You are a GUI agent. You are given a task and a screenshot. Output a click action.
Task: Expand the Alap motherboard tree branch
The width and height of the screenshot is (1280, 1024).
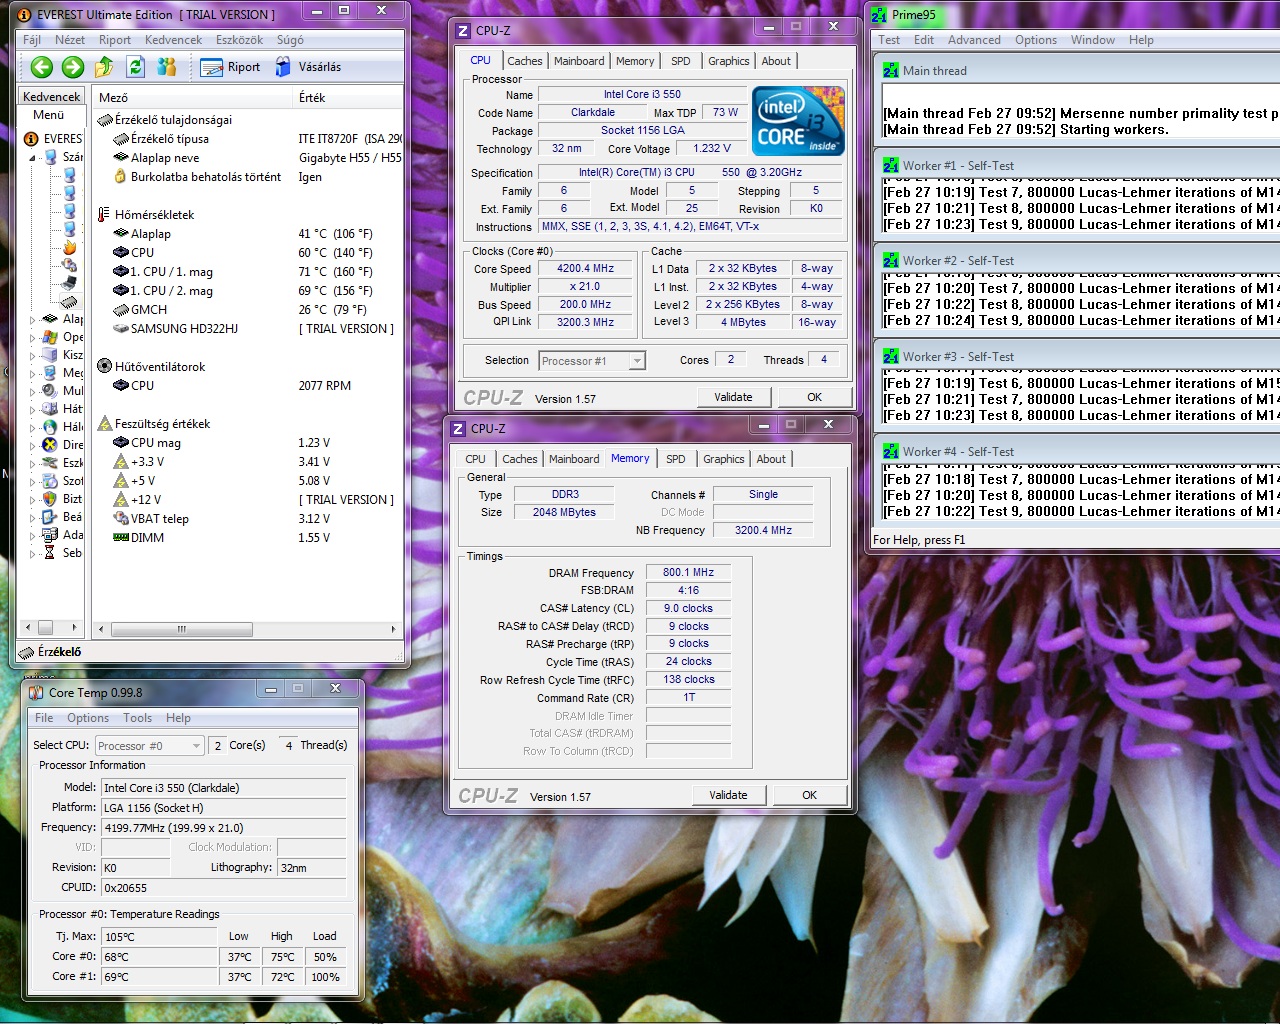[x=32, y=320]
